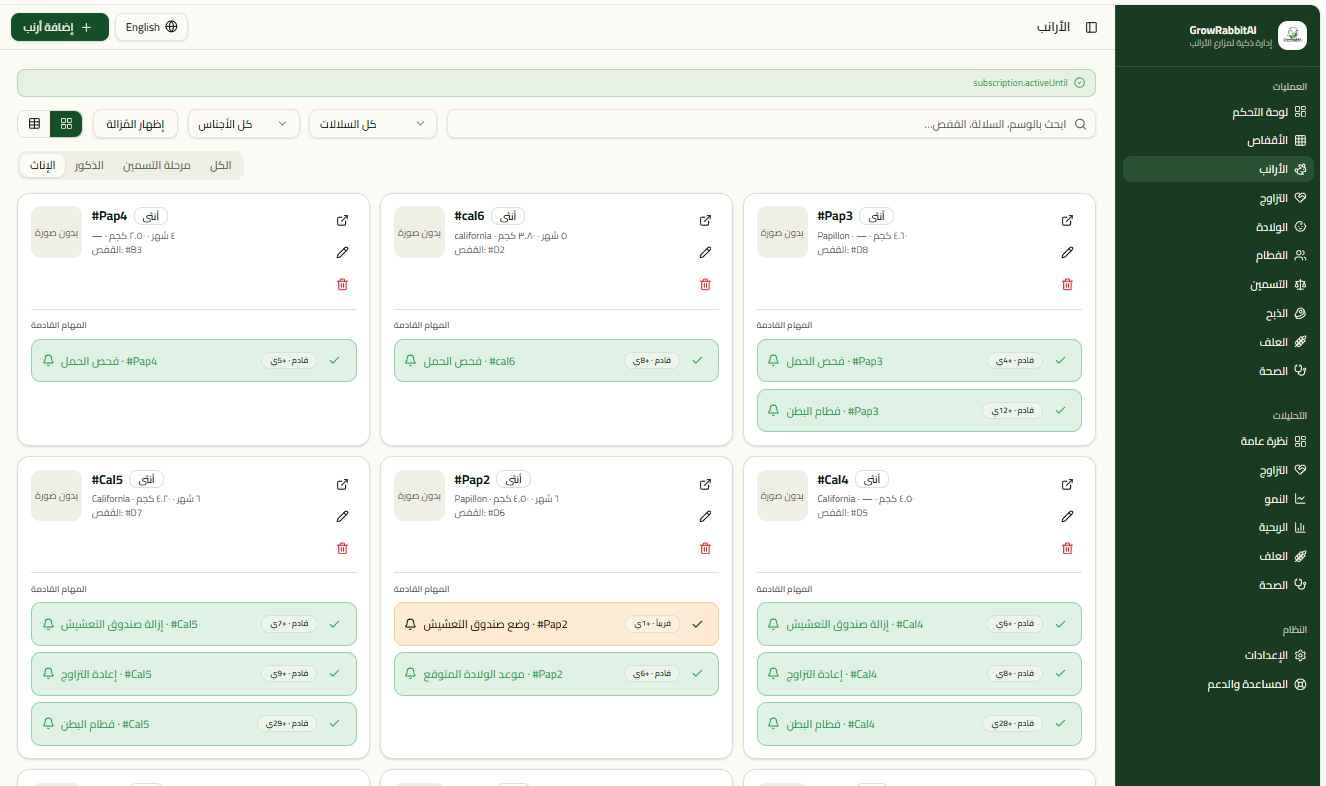Screen dimensions: 1326x786
Task: Select the مرحلة التسمين filter tab
Action: (x=157, y=165)
